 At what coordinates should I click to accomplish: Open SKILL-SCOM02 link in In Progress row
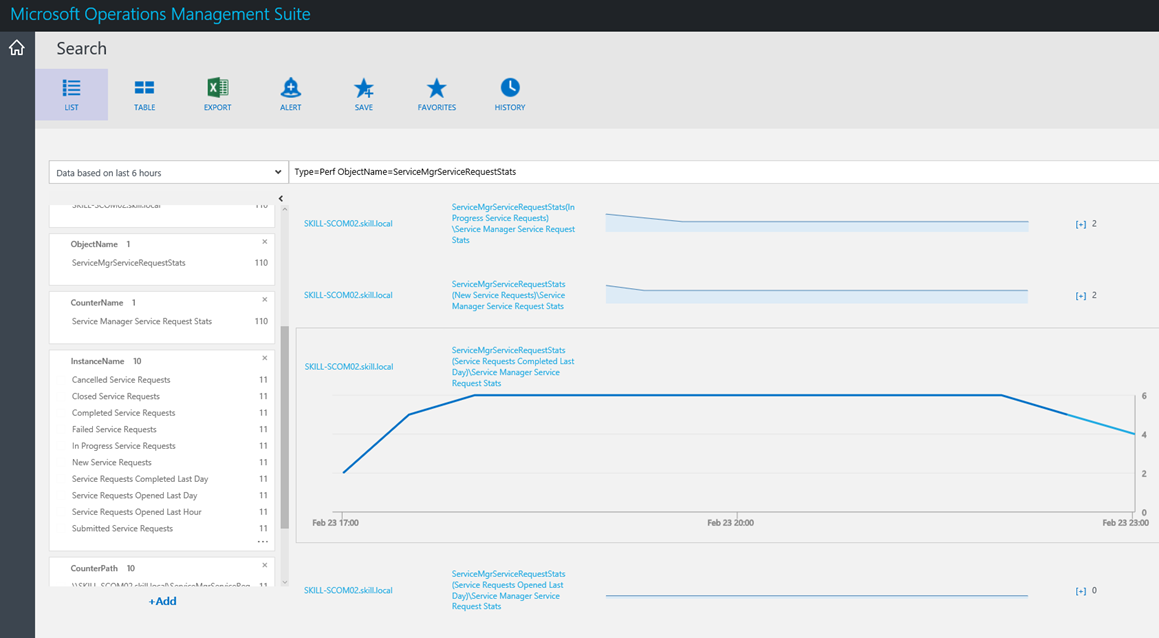pyautogui.click(x=348, y=223)
